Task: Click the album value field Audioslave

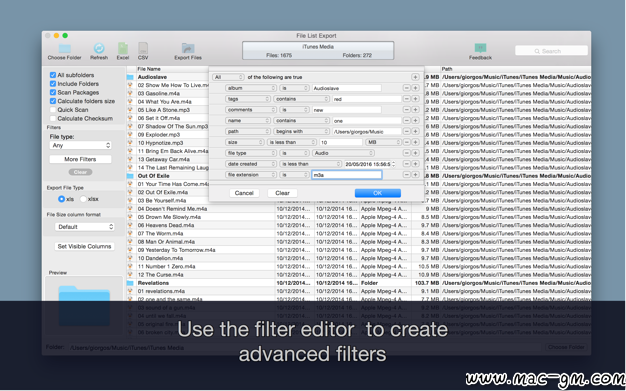Action: pos(347,88)
